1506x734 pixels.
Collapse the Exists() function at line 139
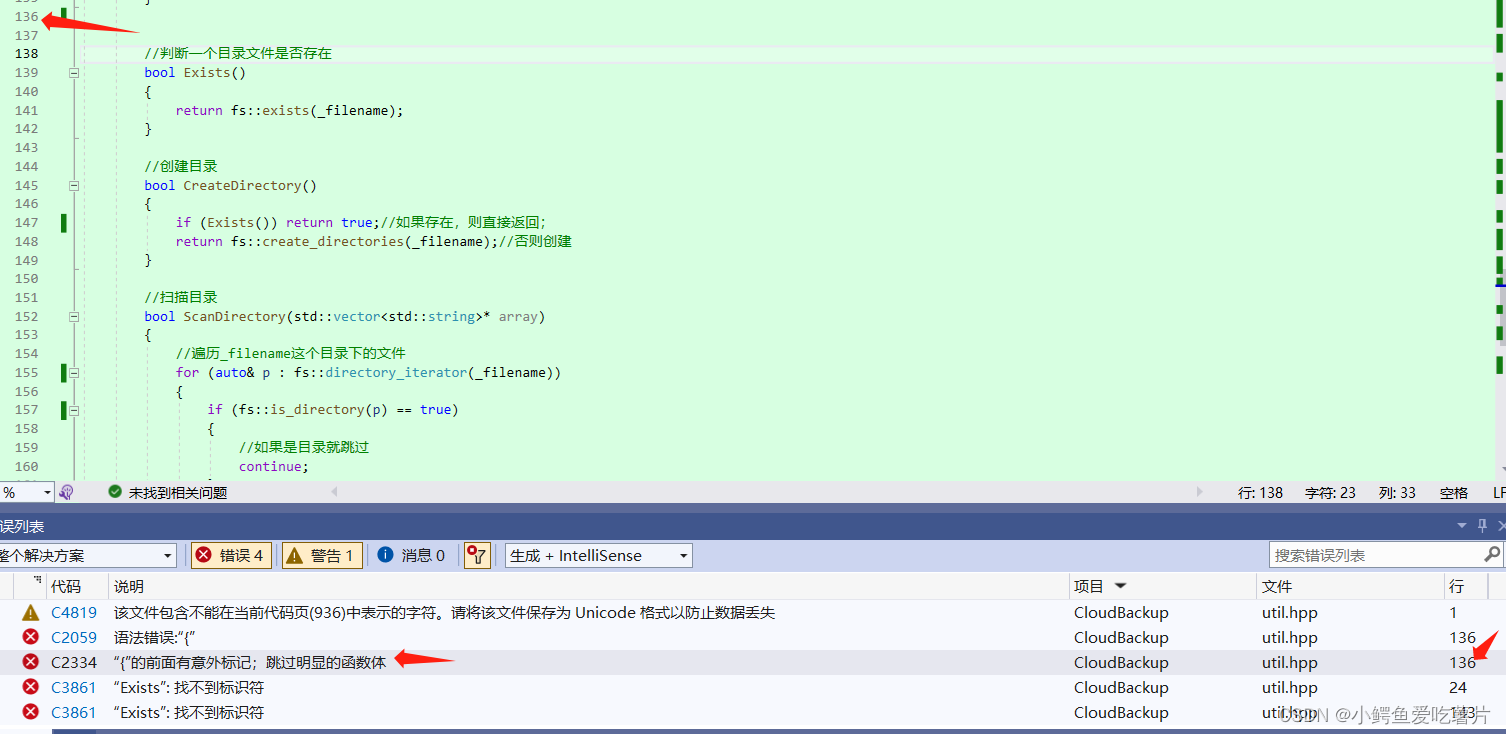coord(73,73)
